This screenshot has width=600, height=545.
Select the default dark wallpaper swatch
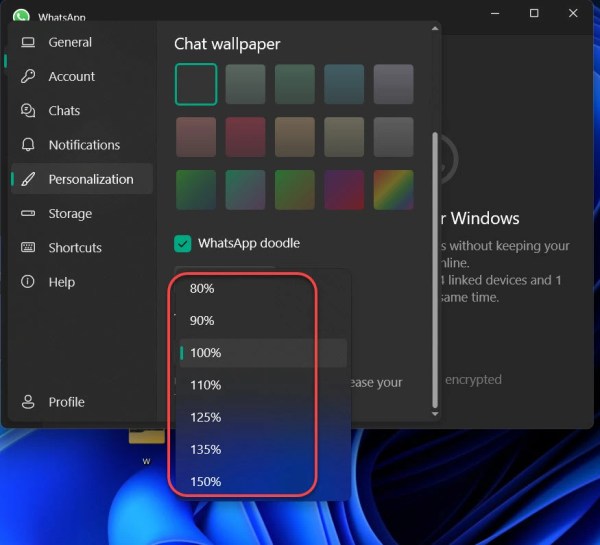click(x=196, y=84)
